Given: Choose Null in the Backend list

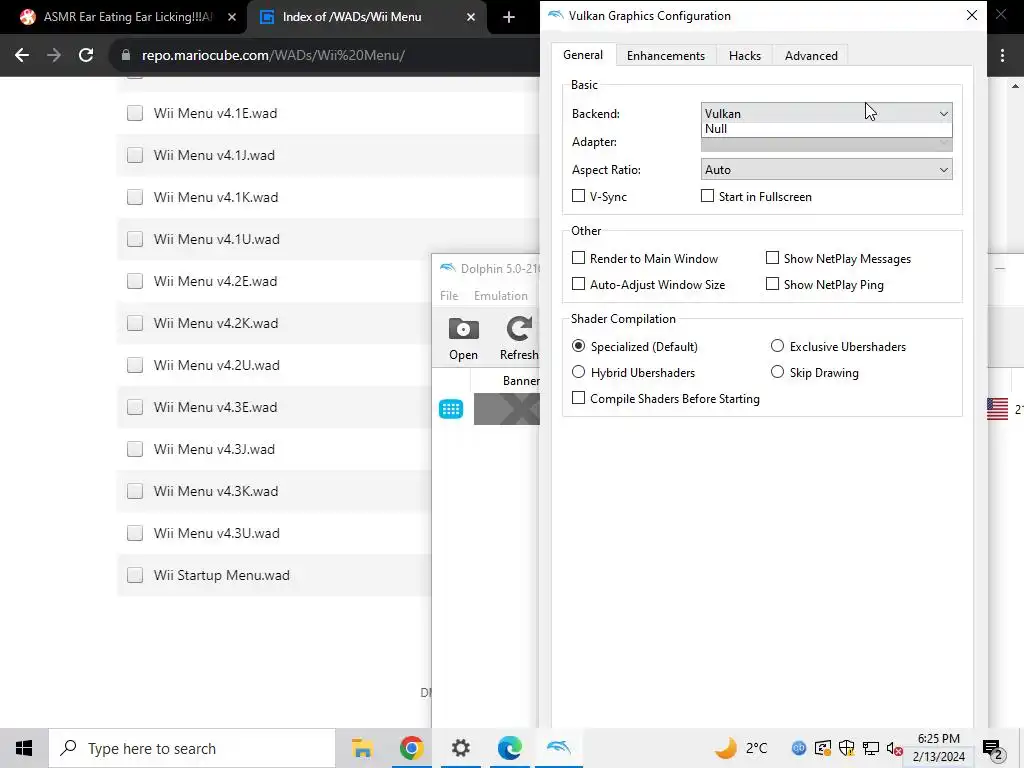Looking at the screenshot, I should pyautogui.click(x=826, y=129).
